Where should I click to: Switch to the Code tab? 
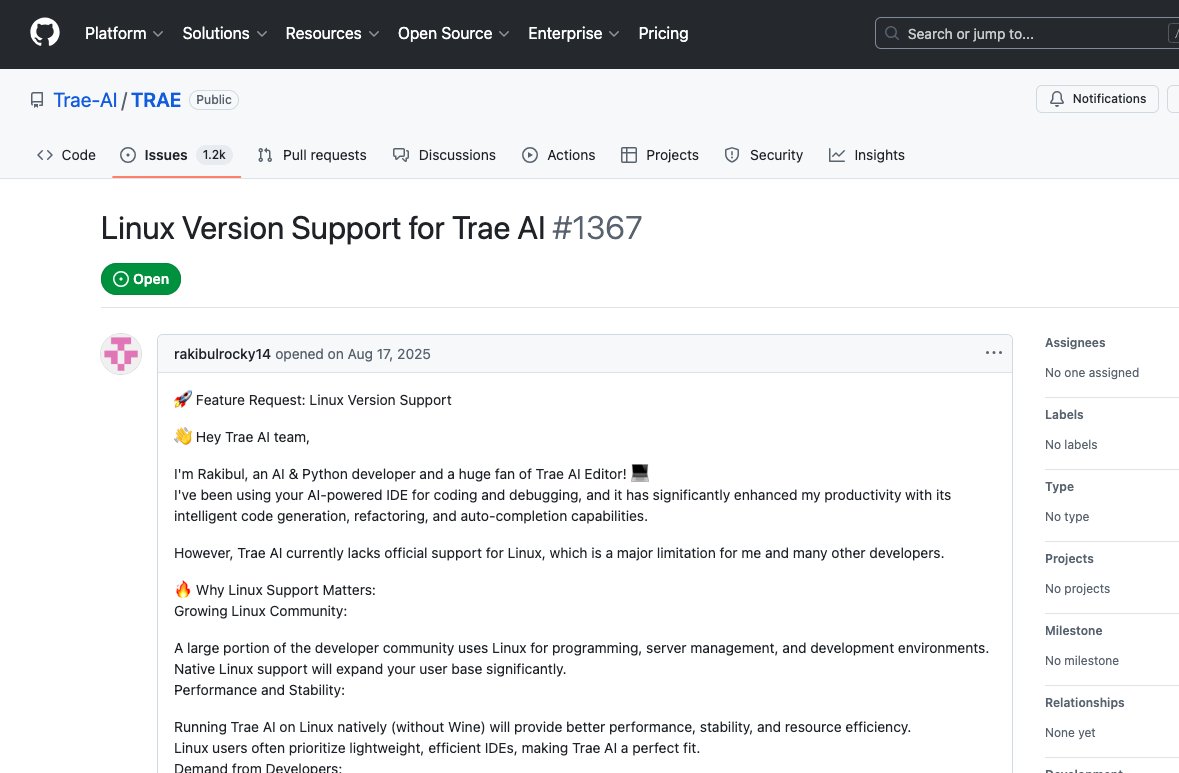pos(66,155)
